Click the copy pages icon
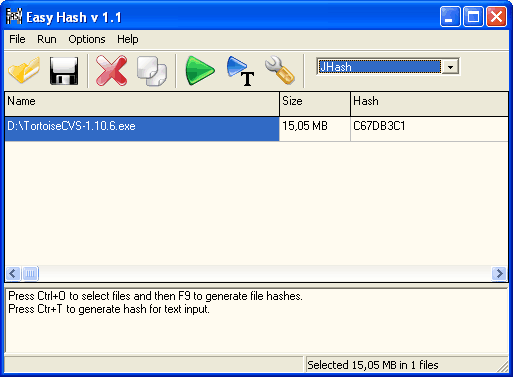Image resolution: width=513 pixels, height=377 pixels. (x=152, y=71)
